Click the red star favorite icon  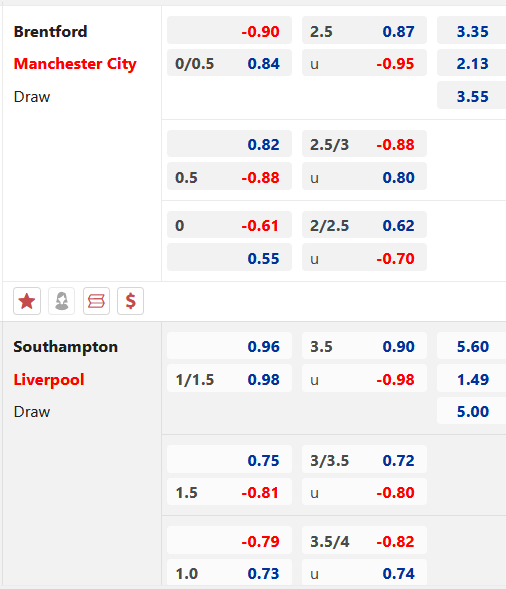[x=27, y=301]
